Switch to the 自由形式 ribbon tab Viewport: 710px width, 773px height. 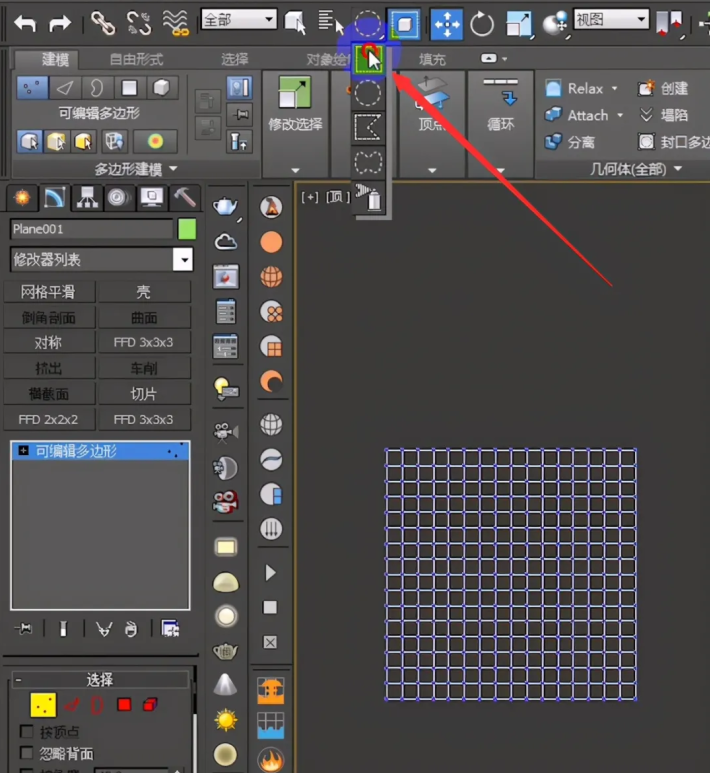136,60
